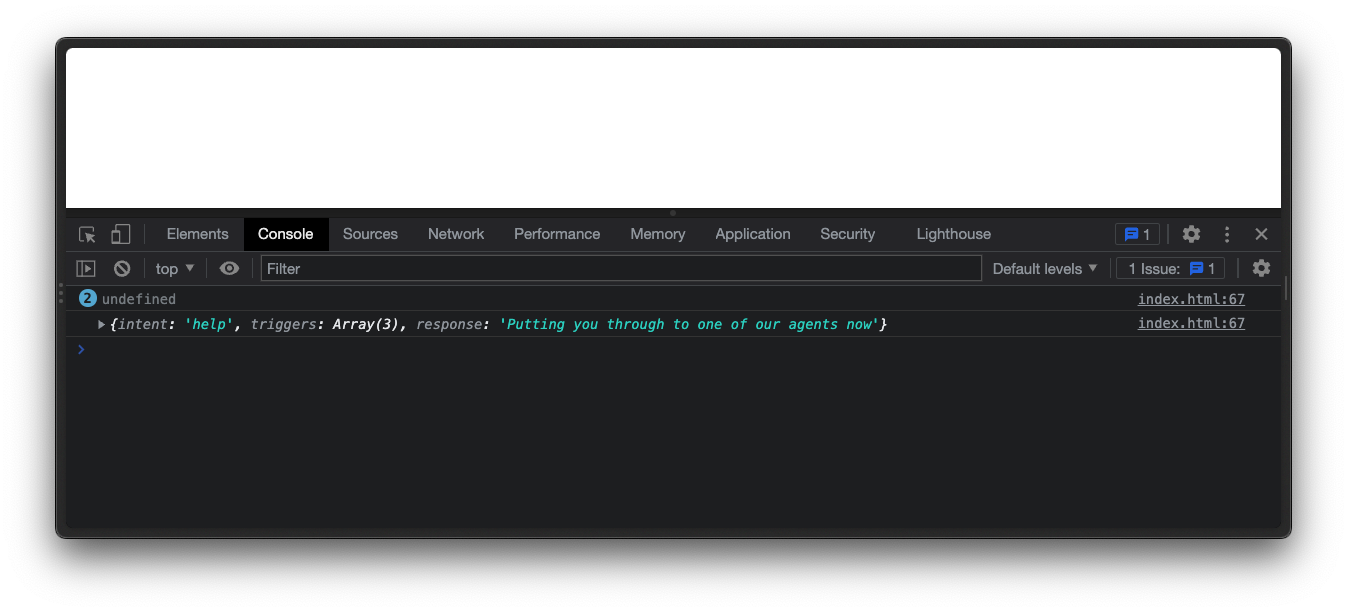The height and width of the screenshot is (612, 1347).
Task: Select the Console tab
Action: 286,234
